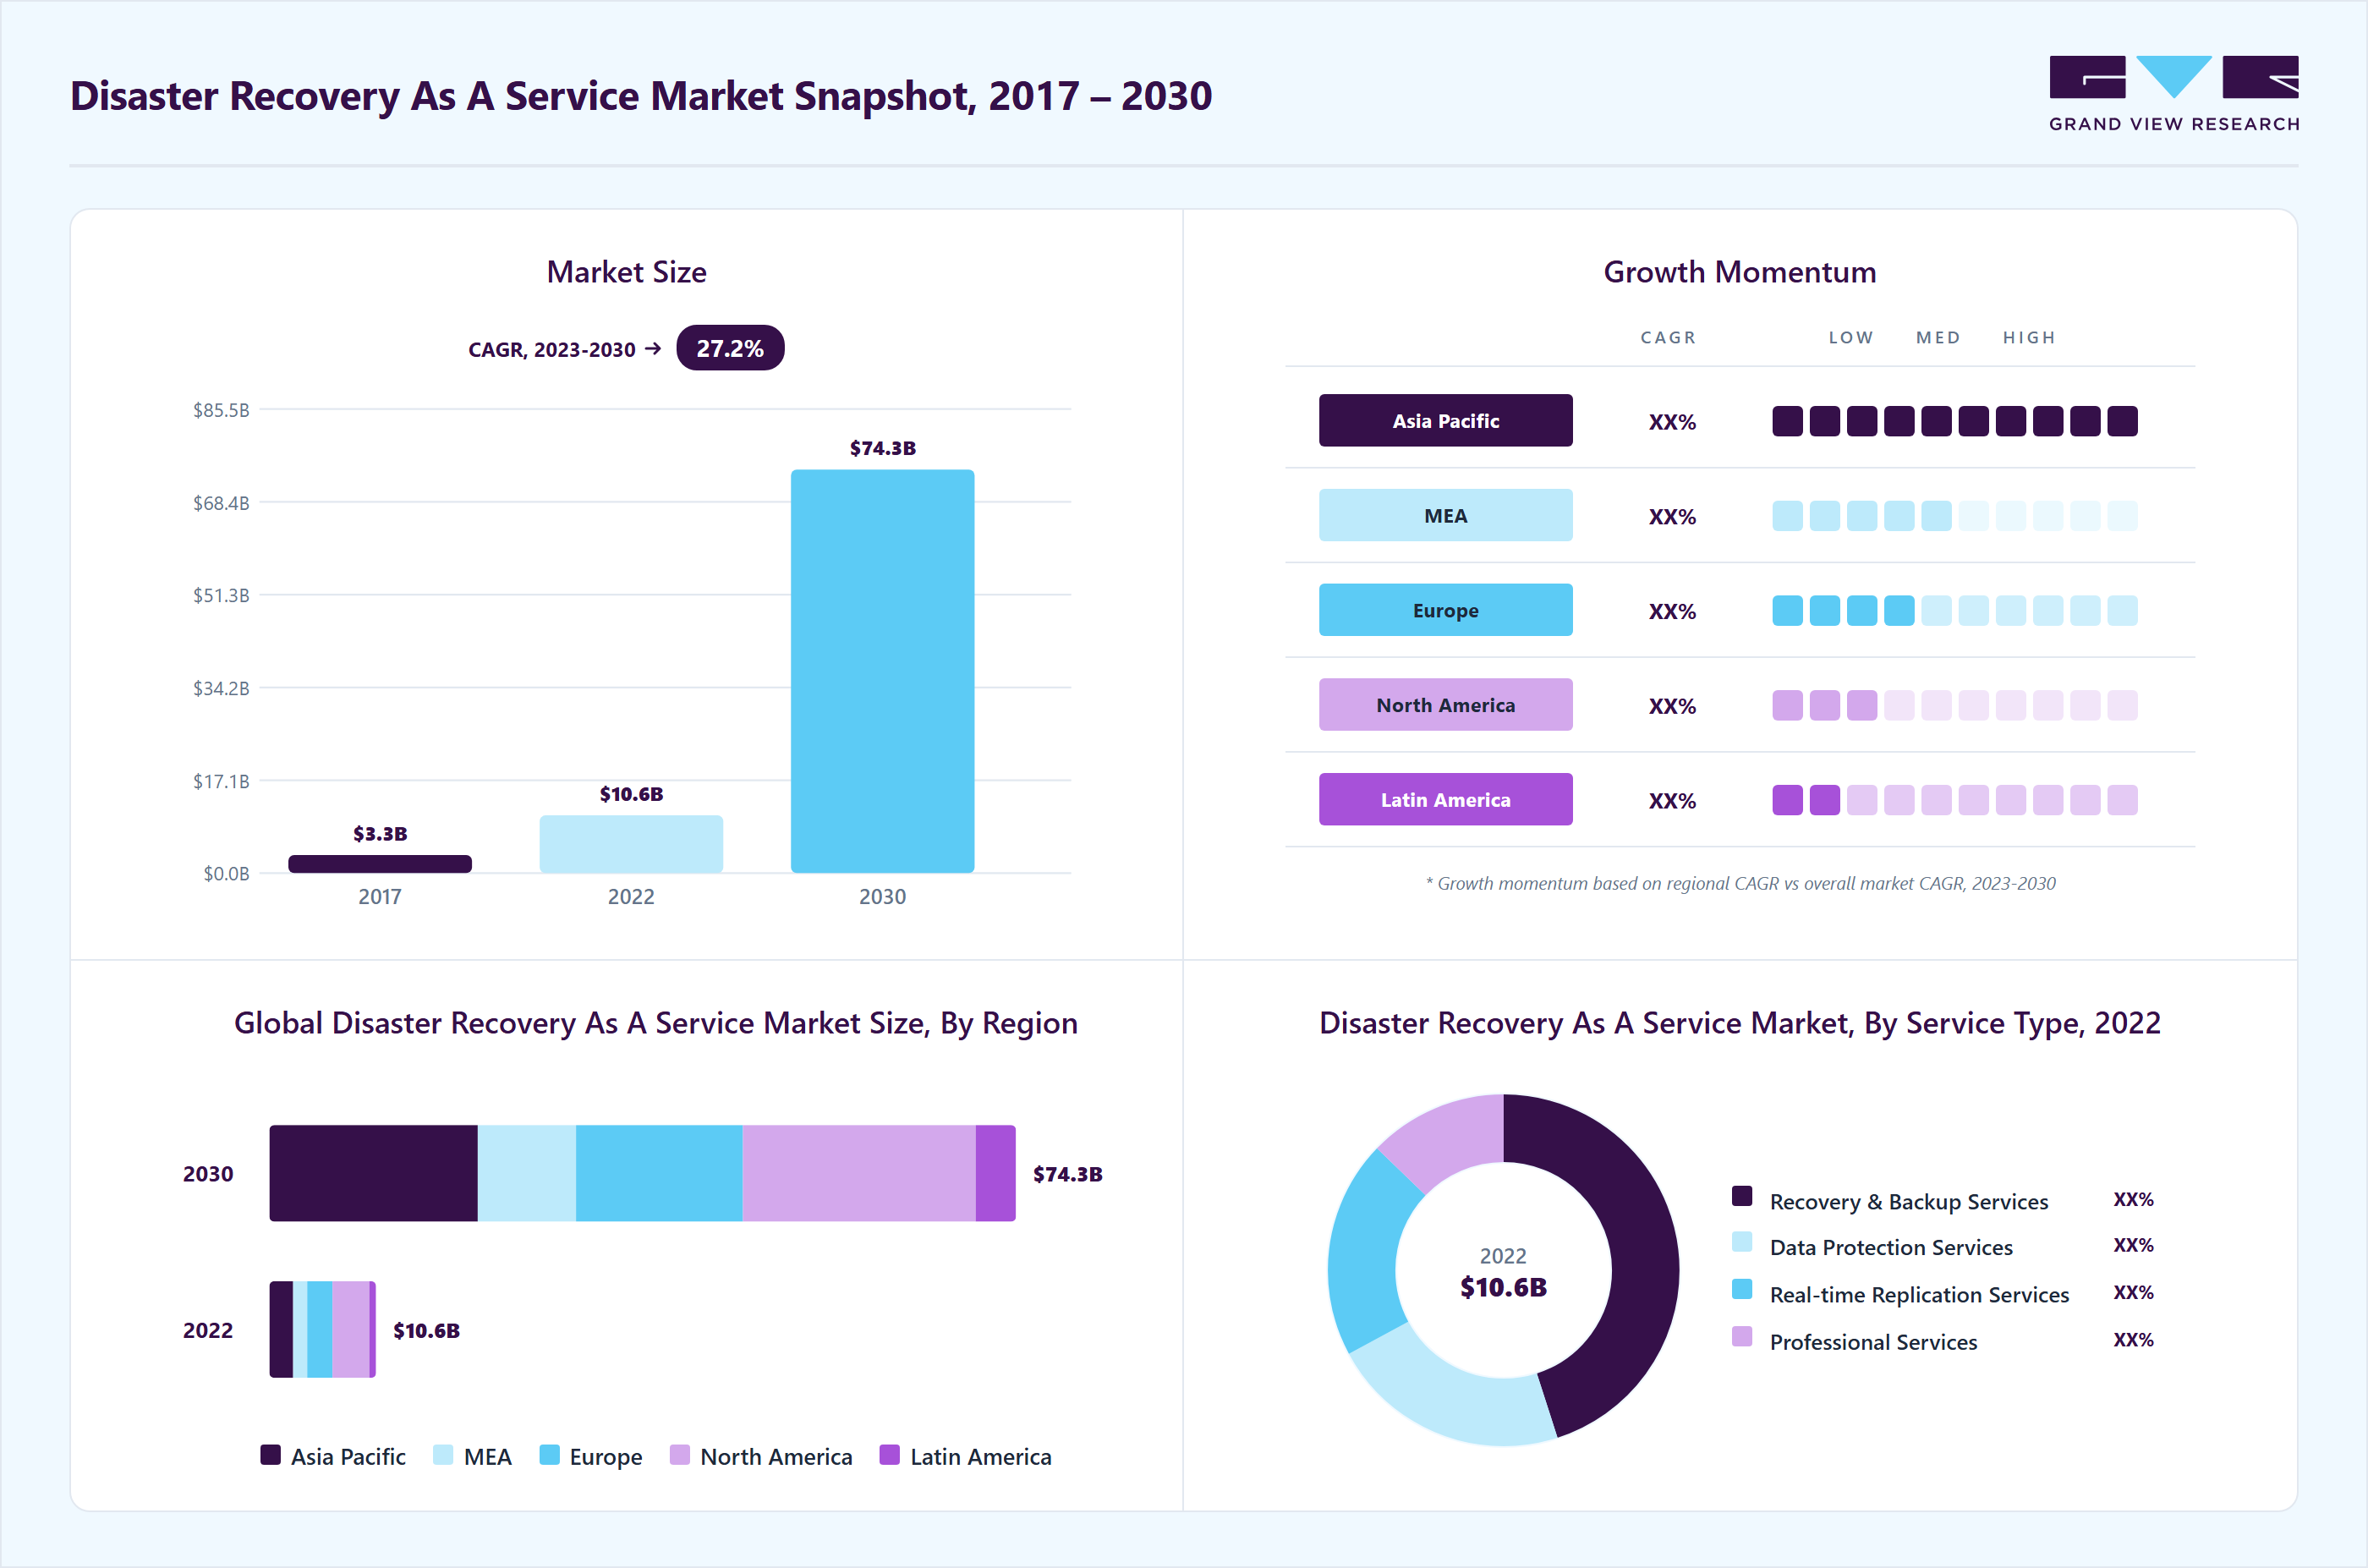Click the MEA region label

coord(1445,516)
